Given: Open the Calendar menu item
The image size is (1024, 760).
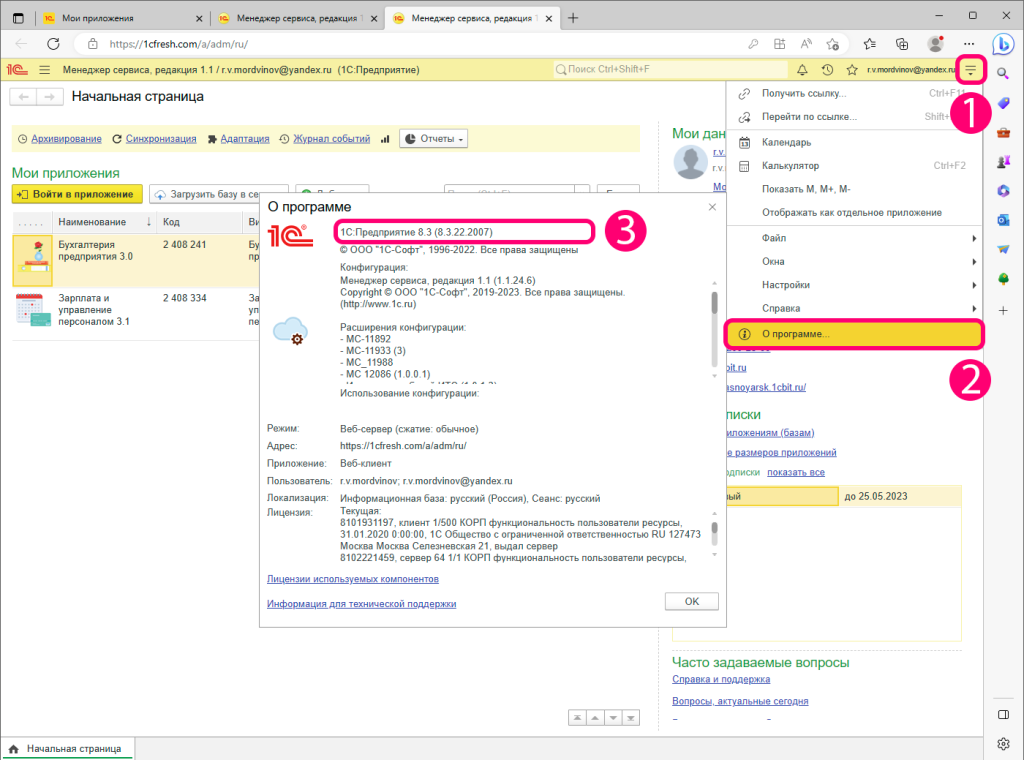Looking at the screenshot, I should (786, 142).
